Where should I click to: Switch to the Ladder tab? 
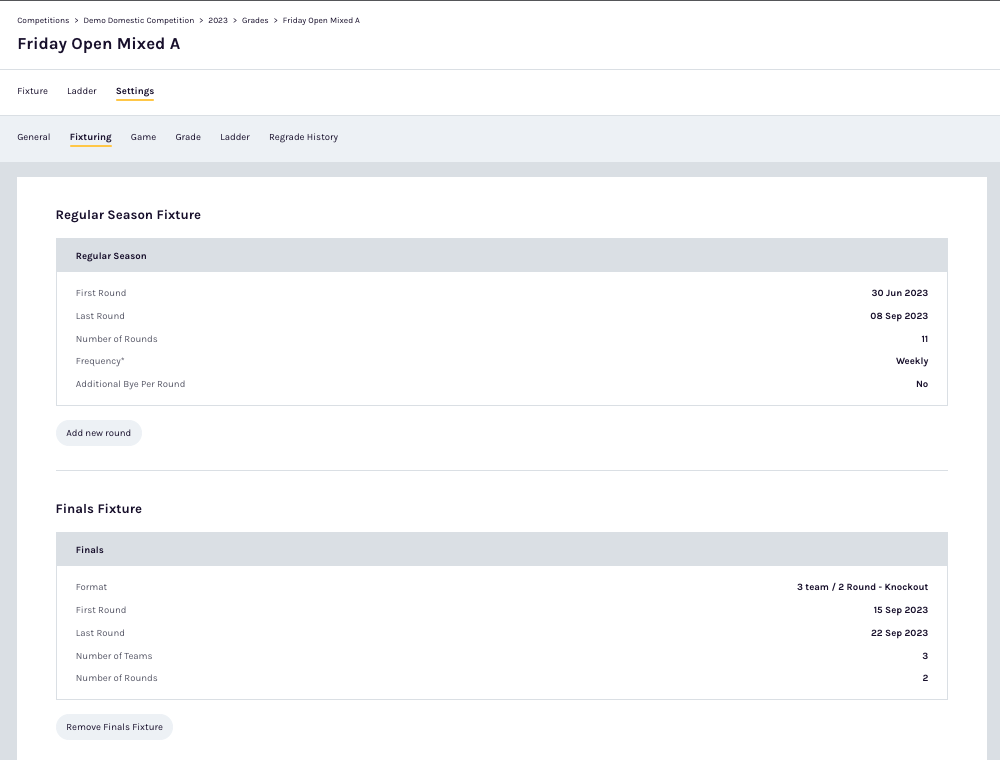pos(81,91)
